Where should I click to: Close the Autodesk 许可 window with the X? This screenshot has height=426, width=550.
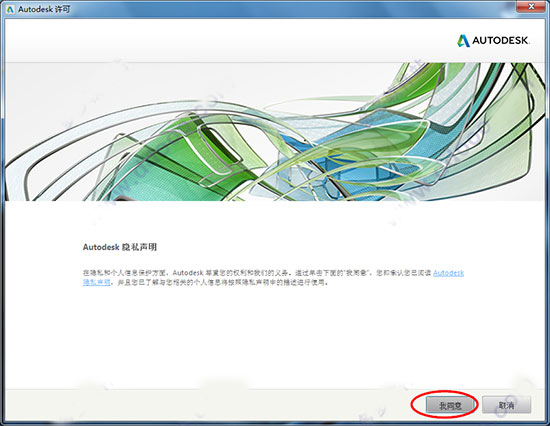(x=531, y=6)
